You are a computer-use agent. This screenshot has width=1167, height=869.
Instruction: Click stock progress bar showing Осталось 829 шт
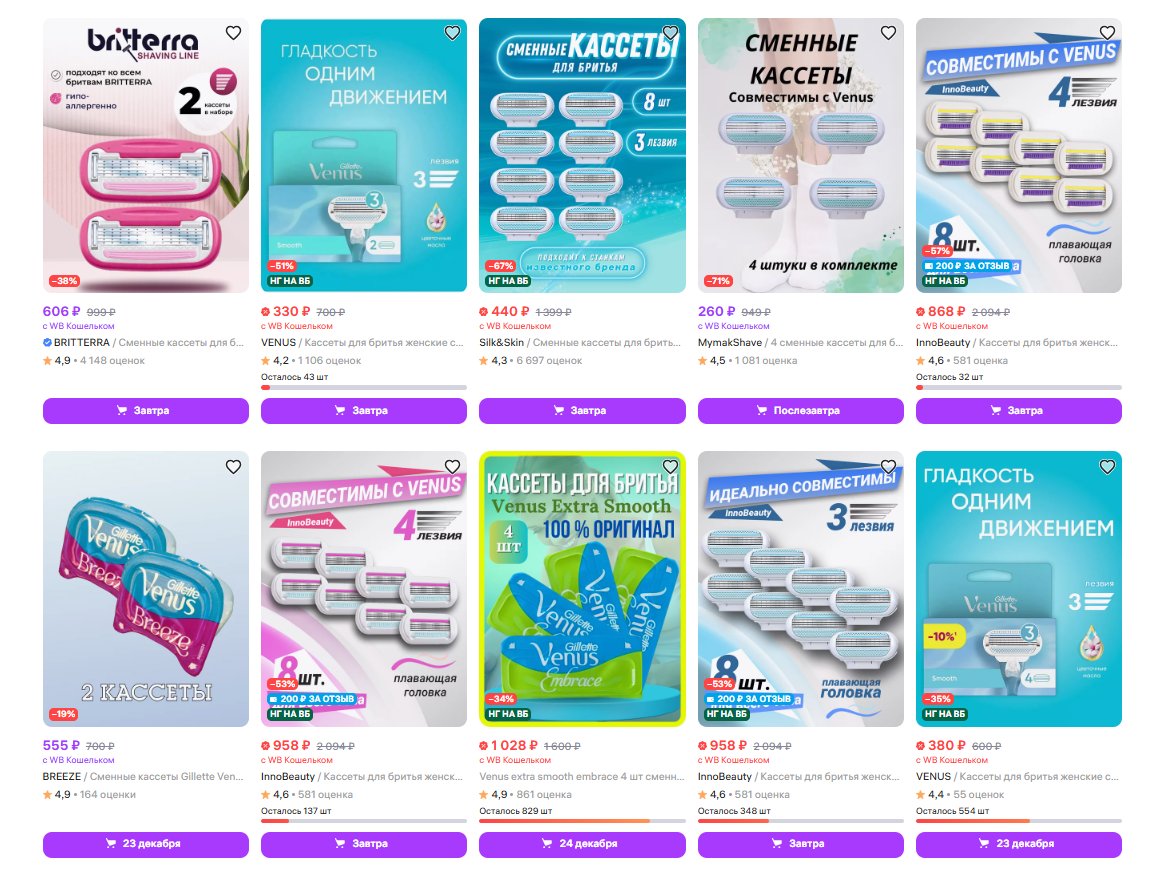582,821
